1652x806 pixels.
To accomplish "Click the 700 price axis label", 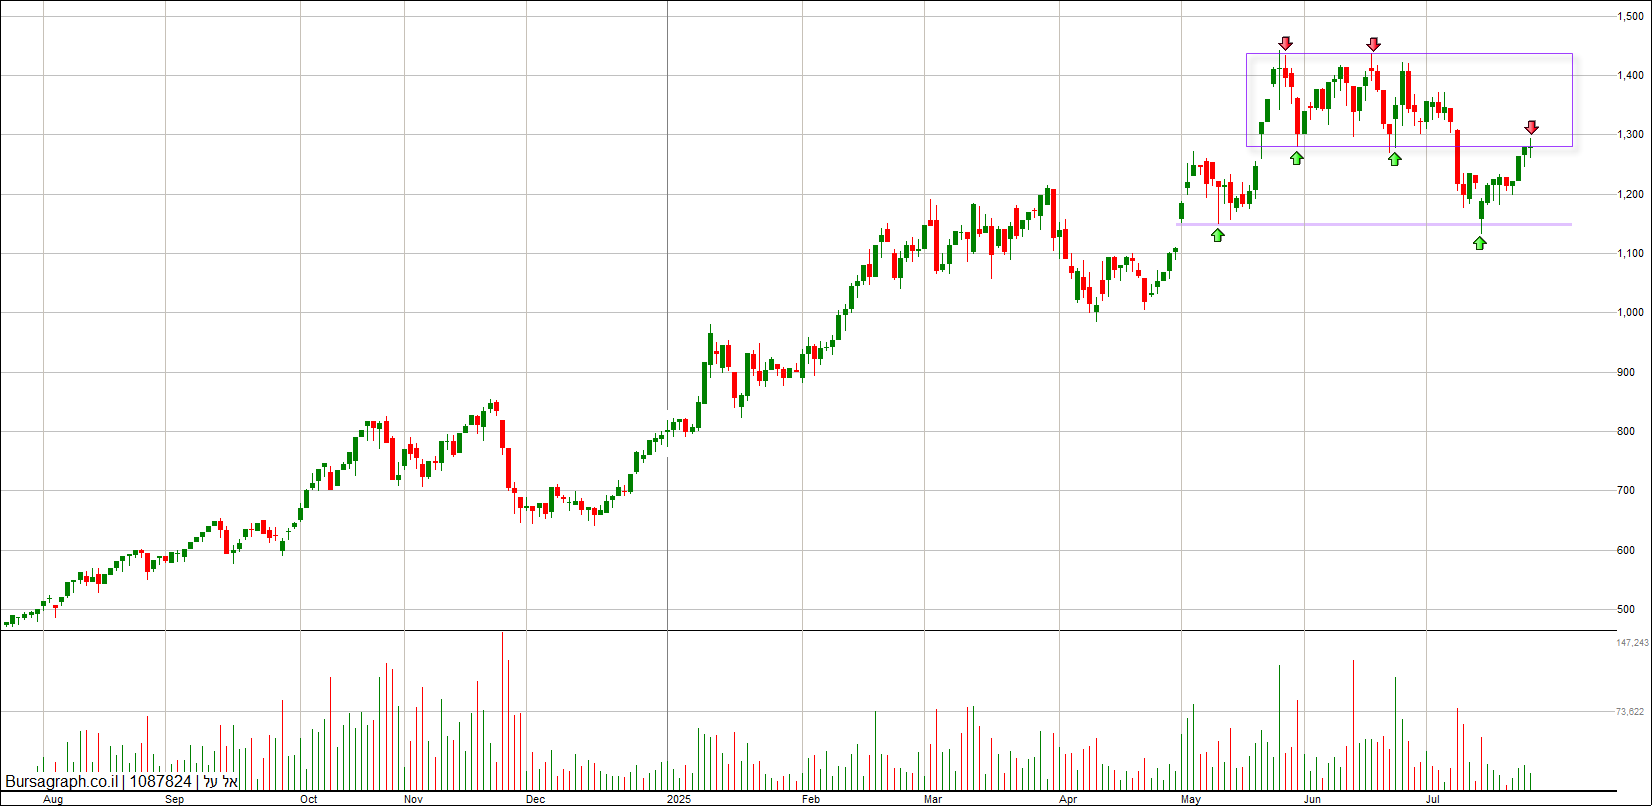I will [1625, 491].
